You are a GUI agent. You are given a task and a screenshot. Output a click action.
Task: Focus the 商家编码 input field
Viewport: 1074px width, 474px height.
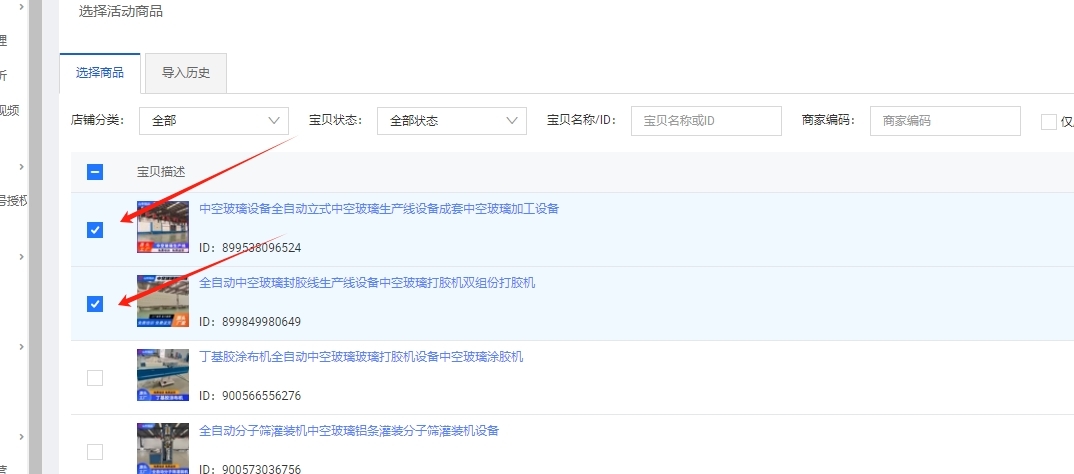(944, 121)
